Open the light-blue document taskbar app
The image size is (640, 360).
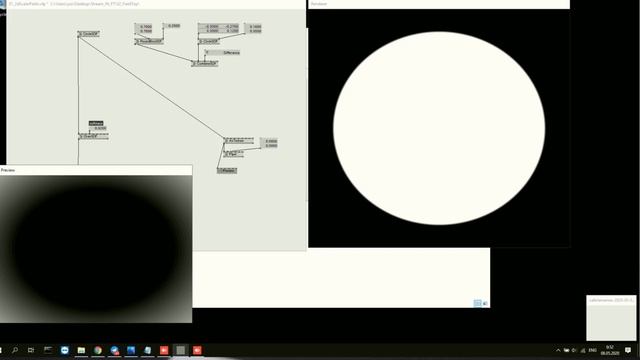pyautogui.click(x=147, y=350)
